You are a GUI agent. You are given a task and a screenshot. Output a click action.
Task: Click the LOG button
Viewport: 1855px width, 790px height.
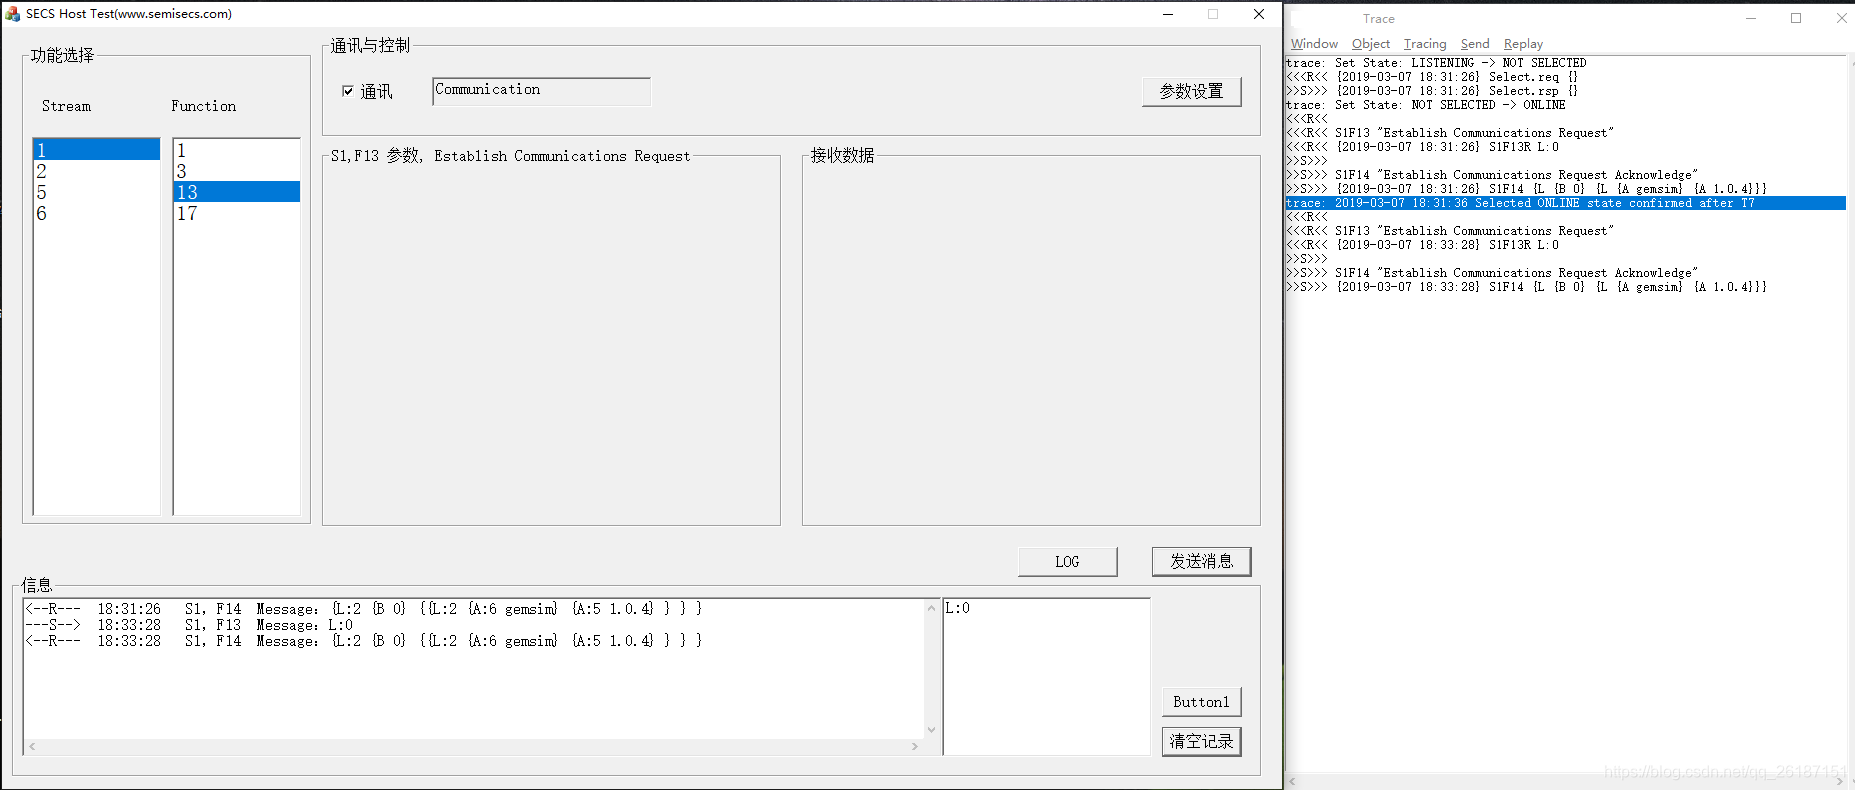(1067, 562)
